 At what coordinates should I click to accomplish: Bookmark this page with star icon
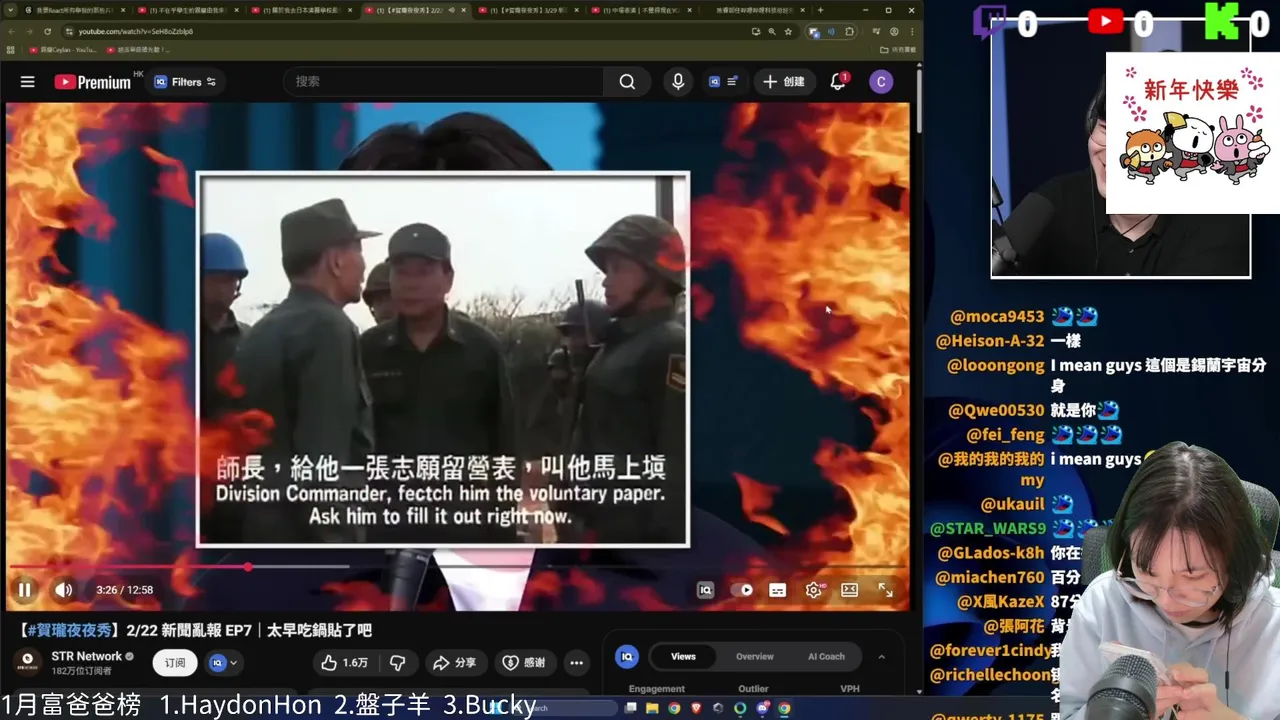point(788,31)
